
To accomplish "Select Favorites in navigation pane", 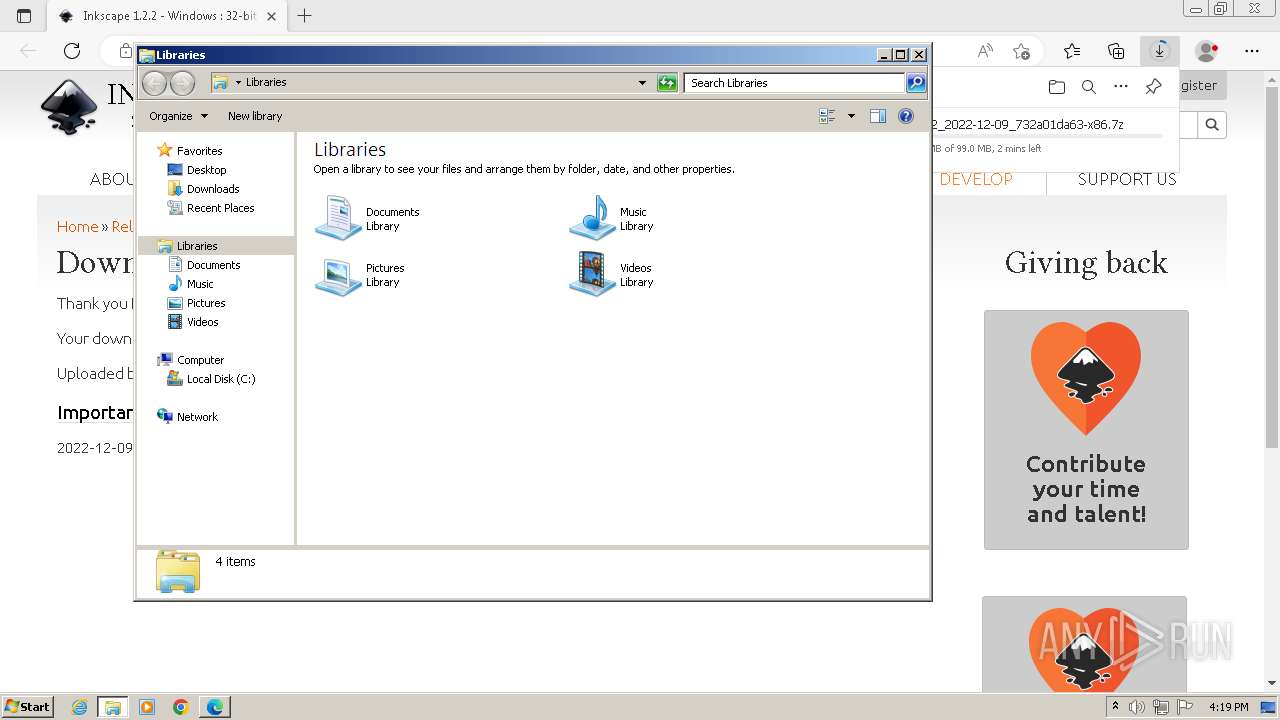I will coord(199,151).
